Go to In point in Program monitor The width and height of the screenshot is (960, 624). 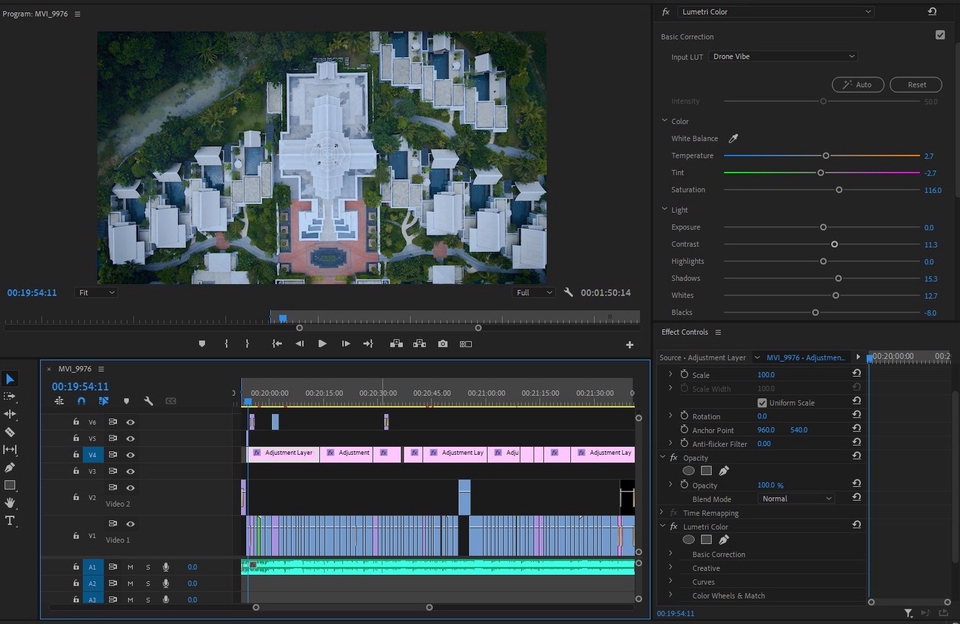[277, 344]
